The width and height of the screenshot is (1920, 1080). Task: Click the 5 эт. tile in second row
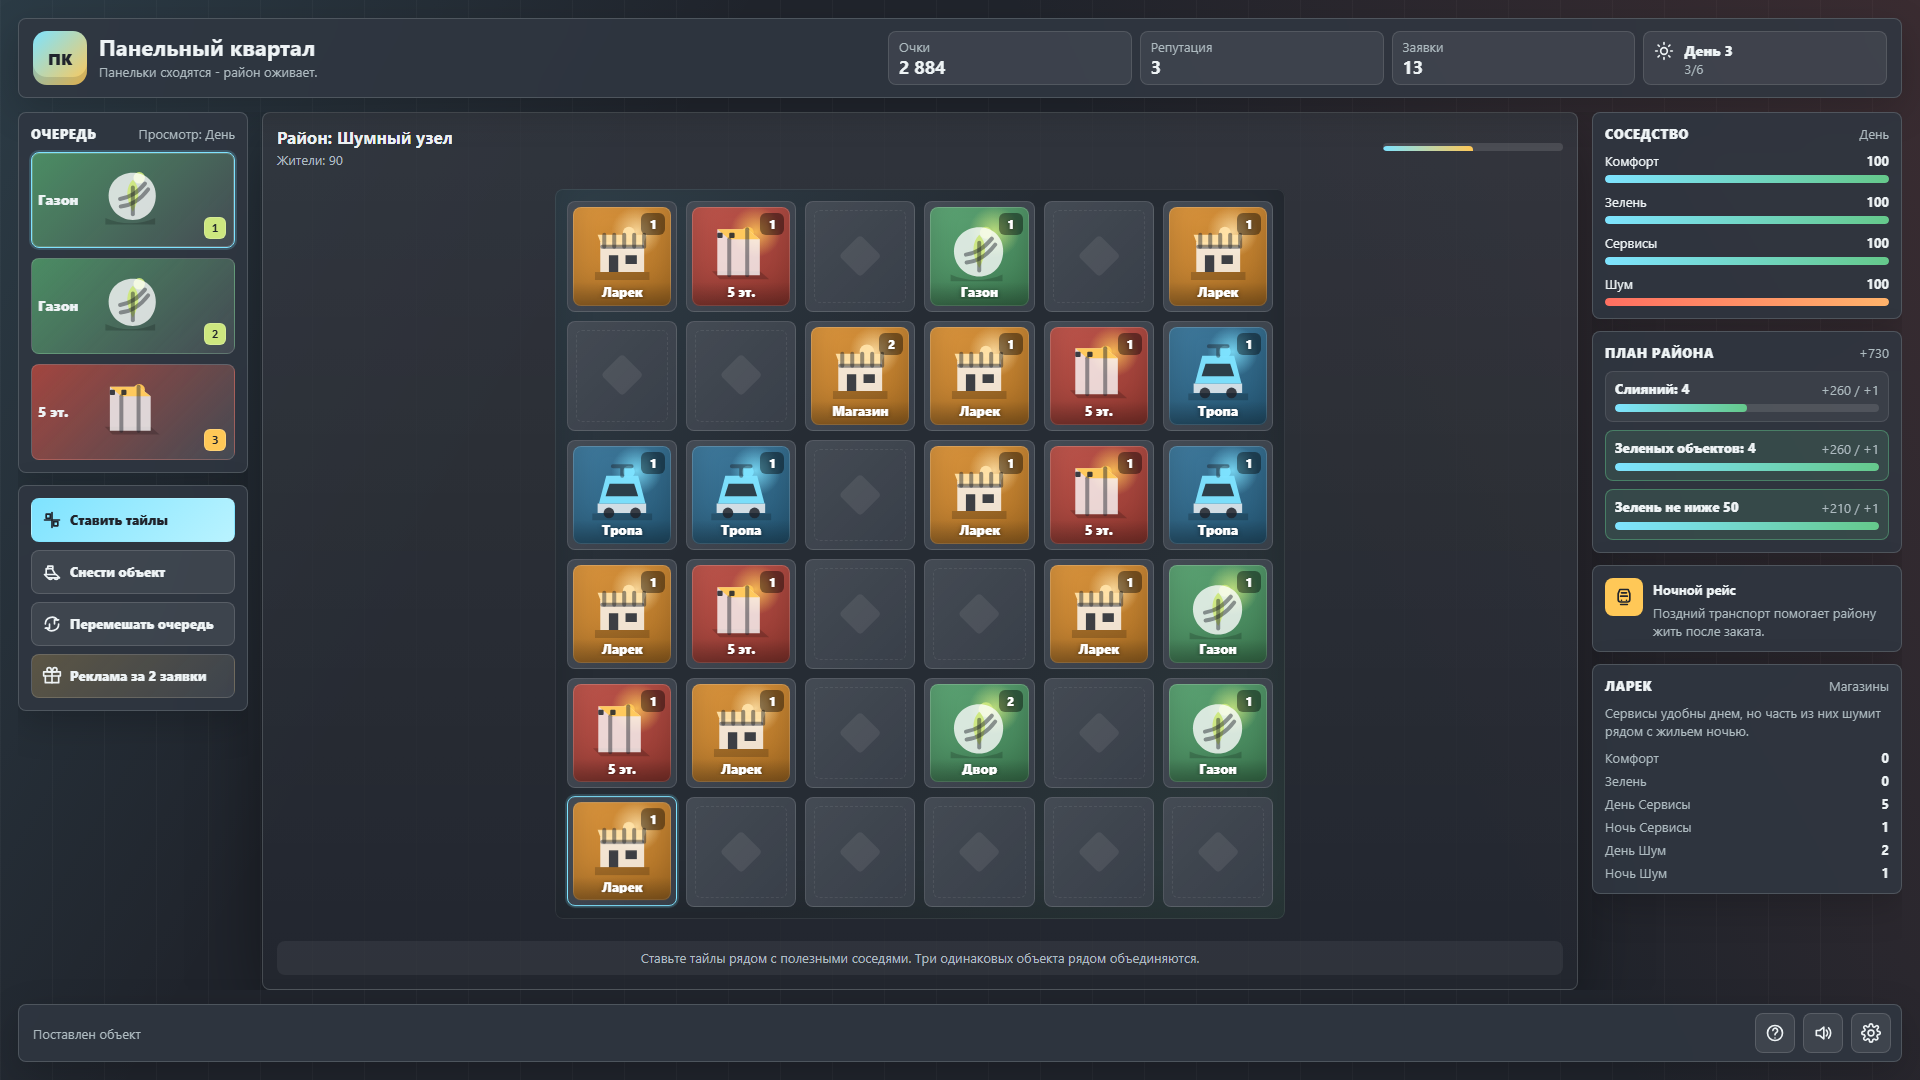tap(1098, 375)
